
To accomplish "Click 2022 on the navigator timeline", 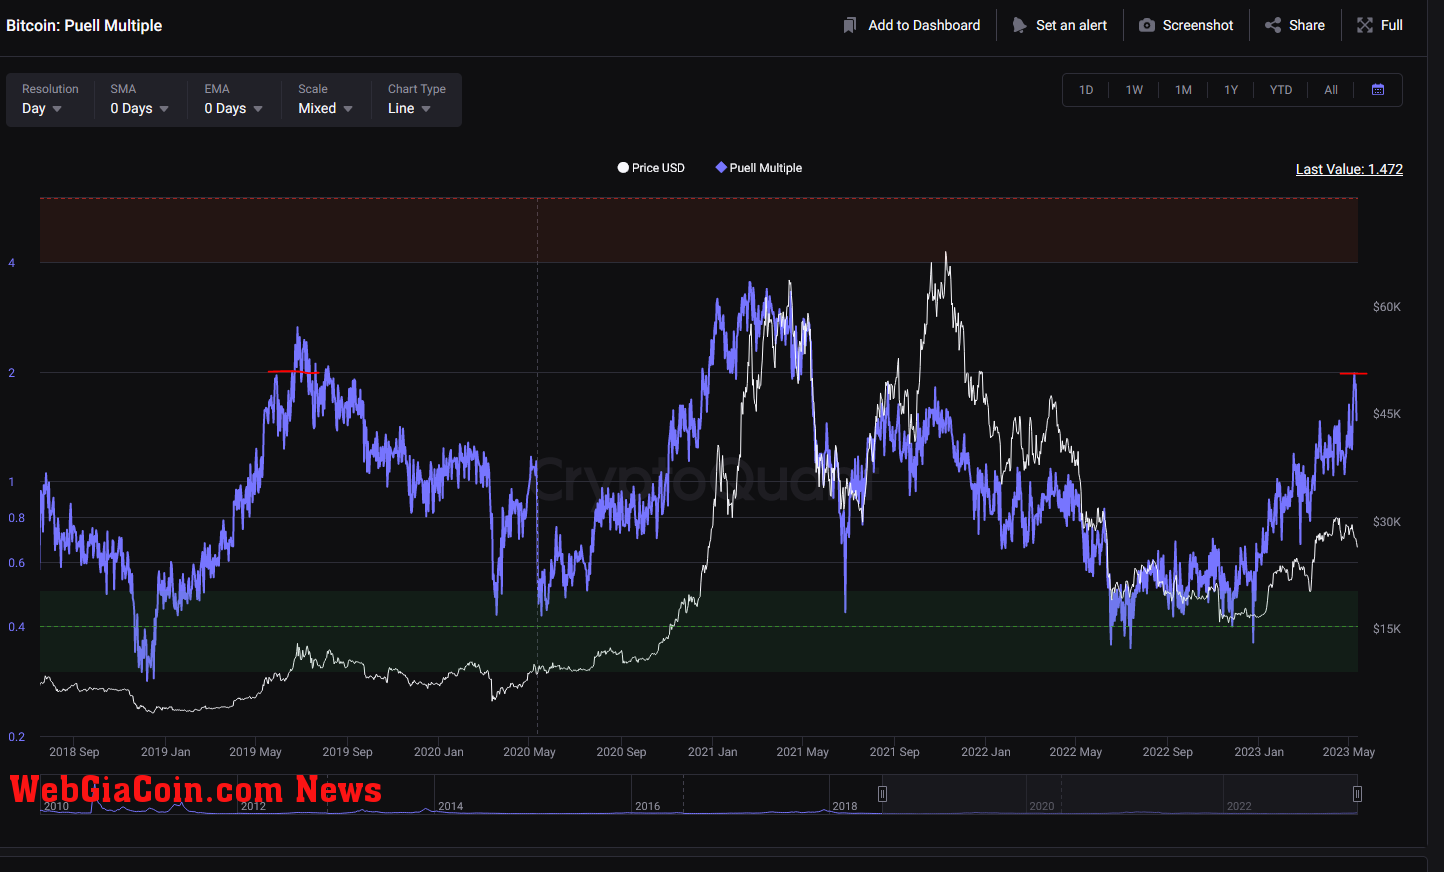I will point(1239,806).
